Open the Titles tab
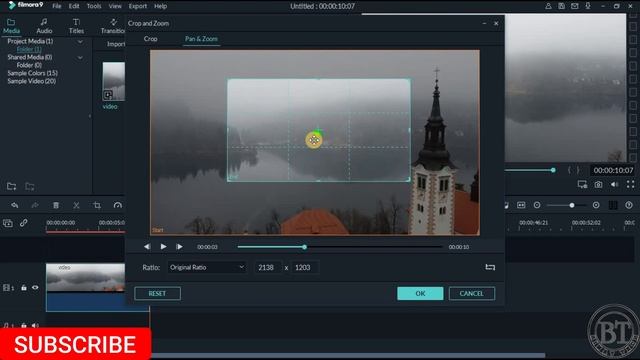 click(76, 26)
